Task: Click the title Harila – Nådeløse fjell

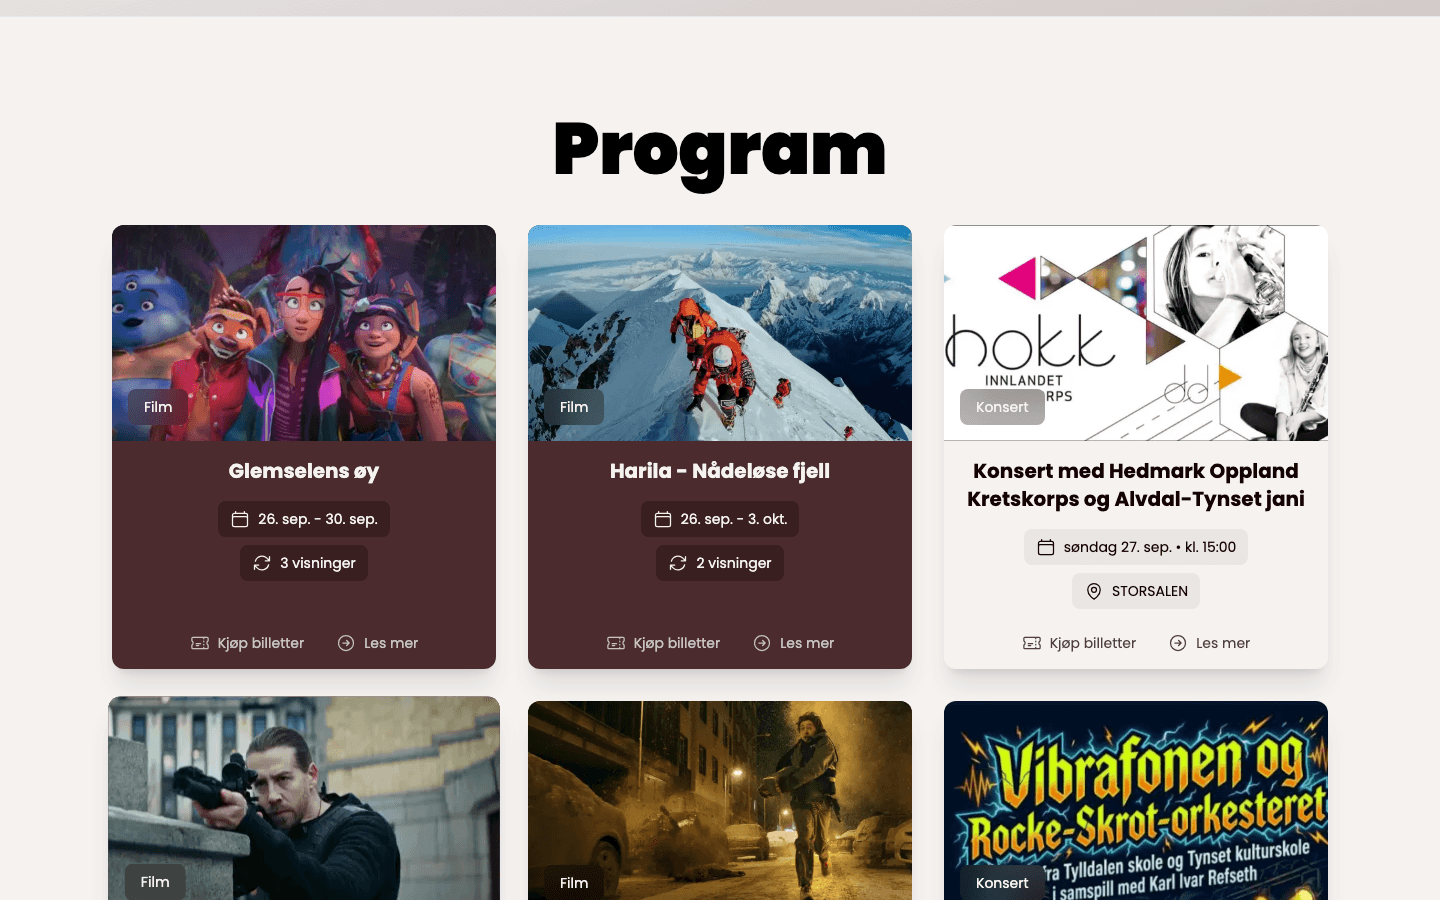Action: pos(720,471)
